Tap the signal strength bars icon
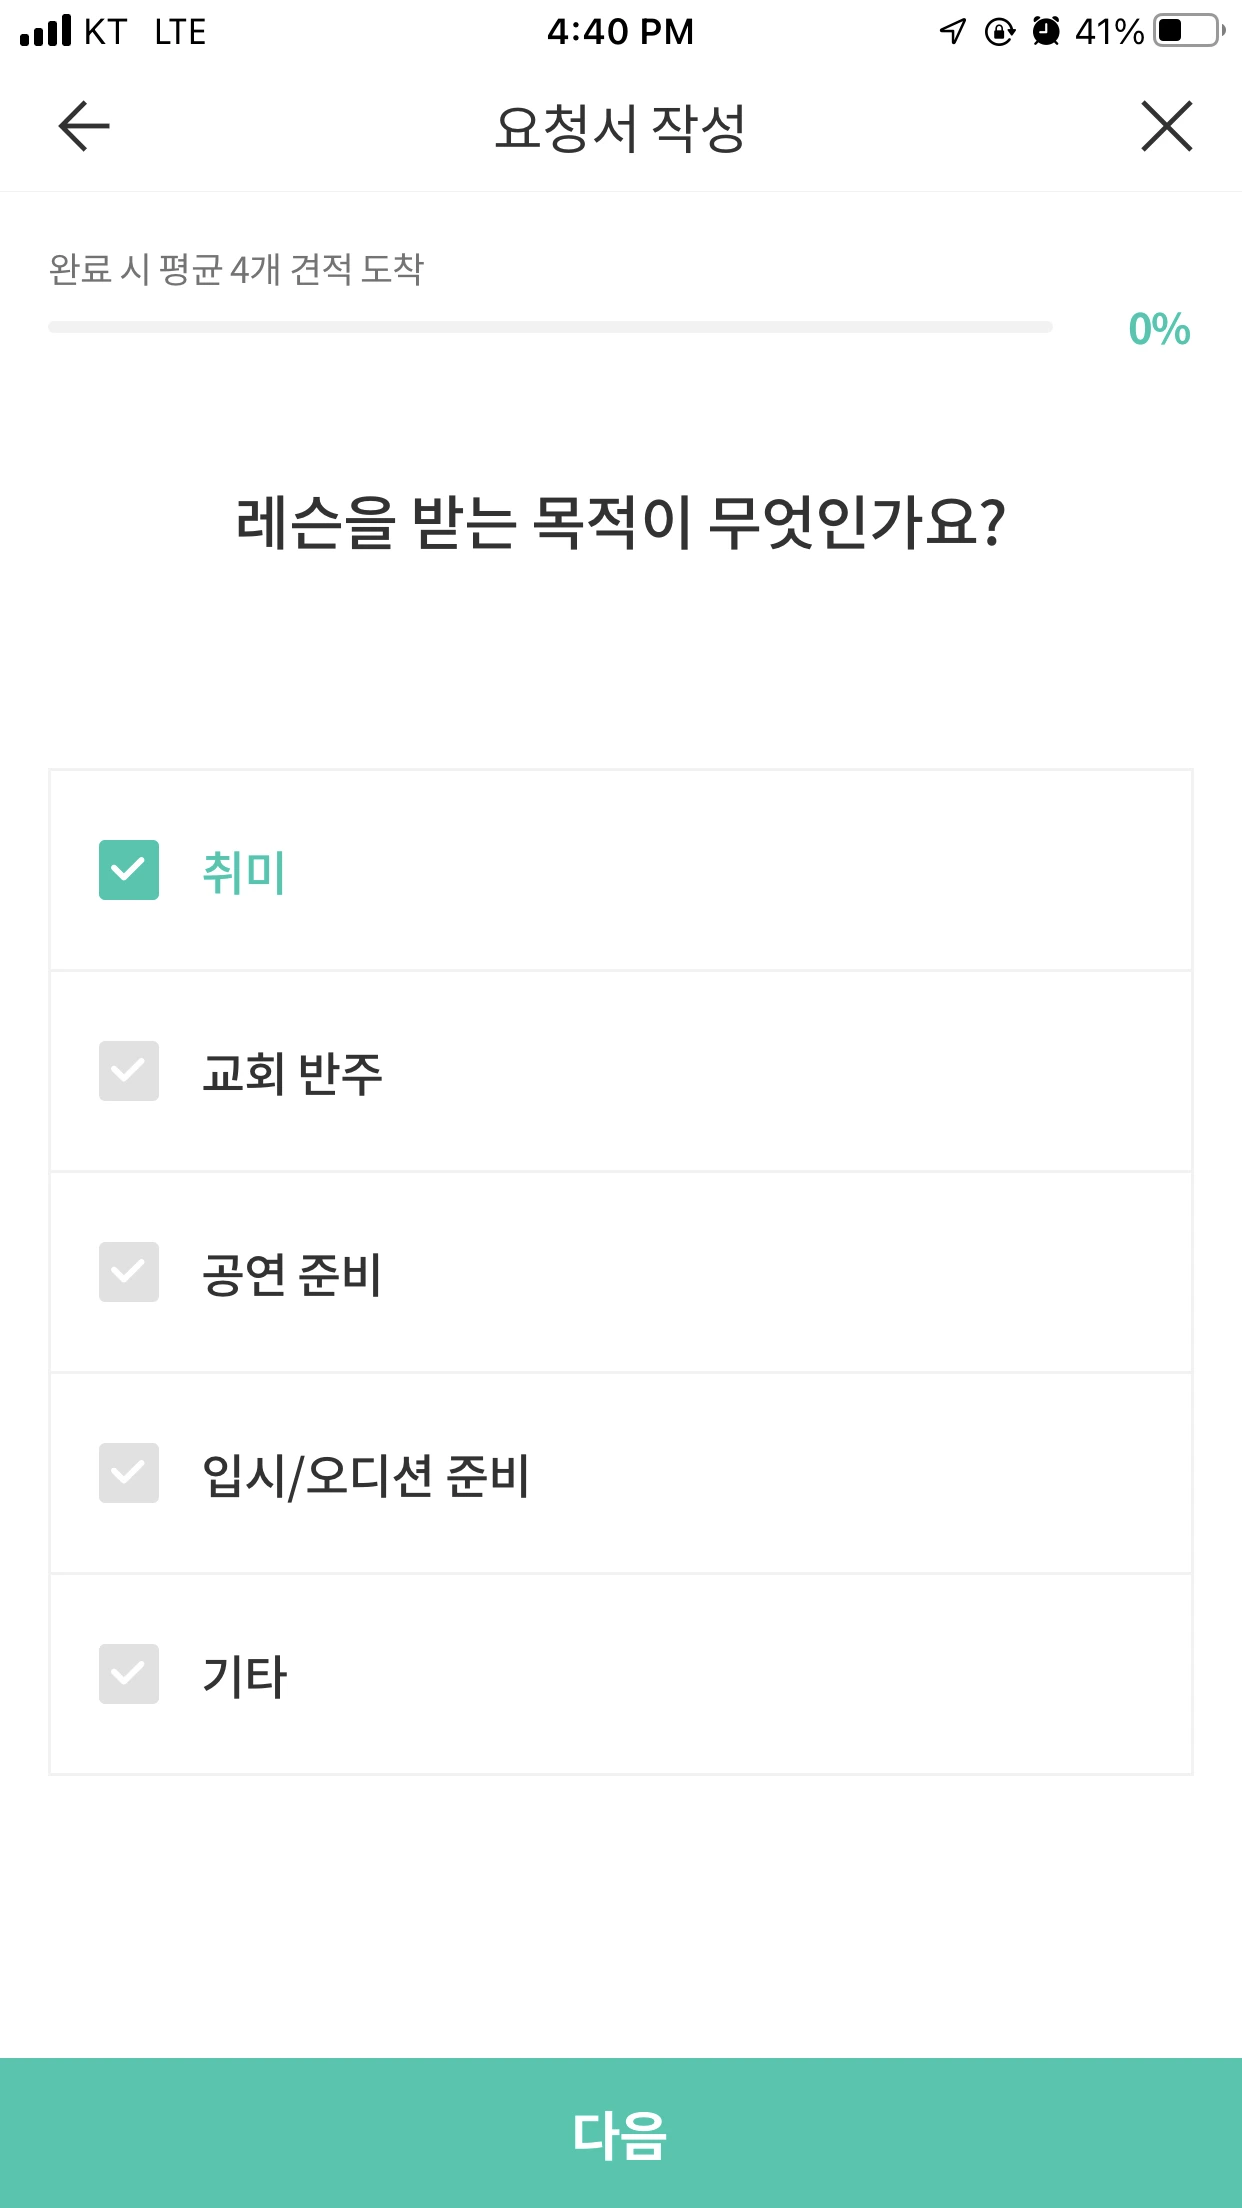The height and width of the screenshot is (2208, 1242). [46, 31]
